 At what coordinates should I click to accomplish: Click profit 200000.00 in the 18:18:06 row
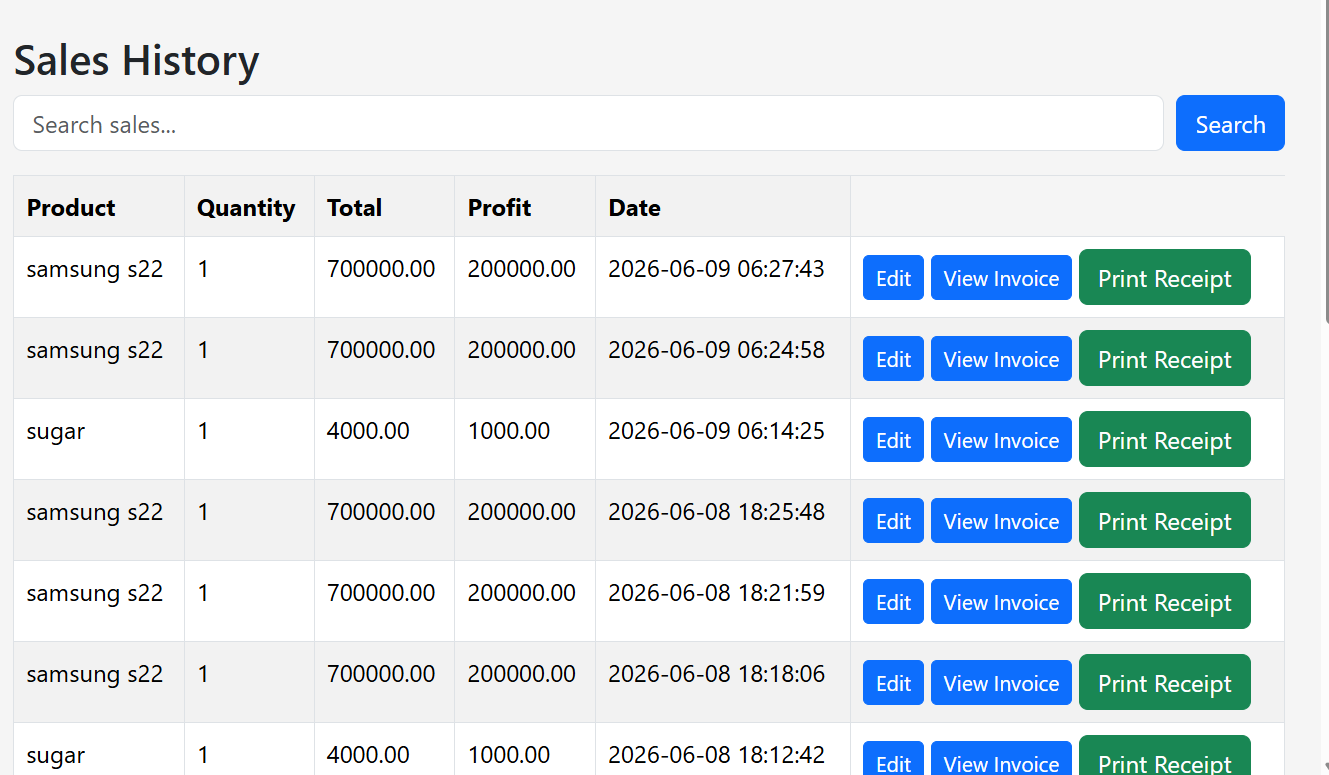(522, 674)
